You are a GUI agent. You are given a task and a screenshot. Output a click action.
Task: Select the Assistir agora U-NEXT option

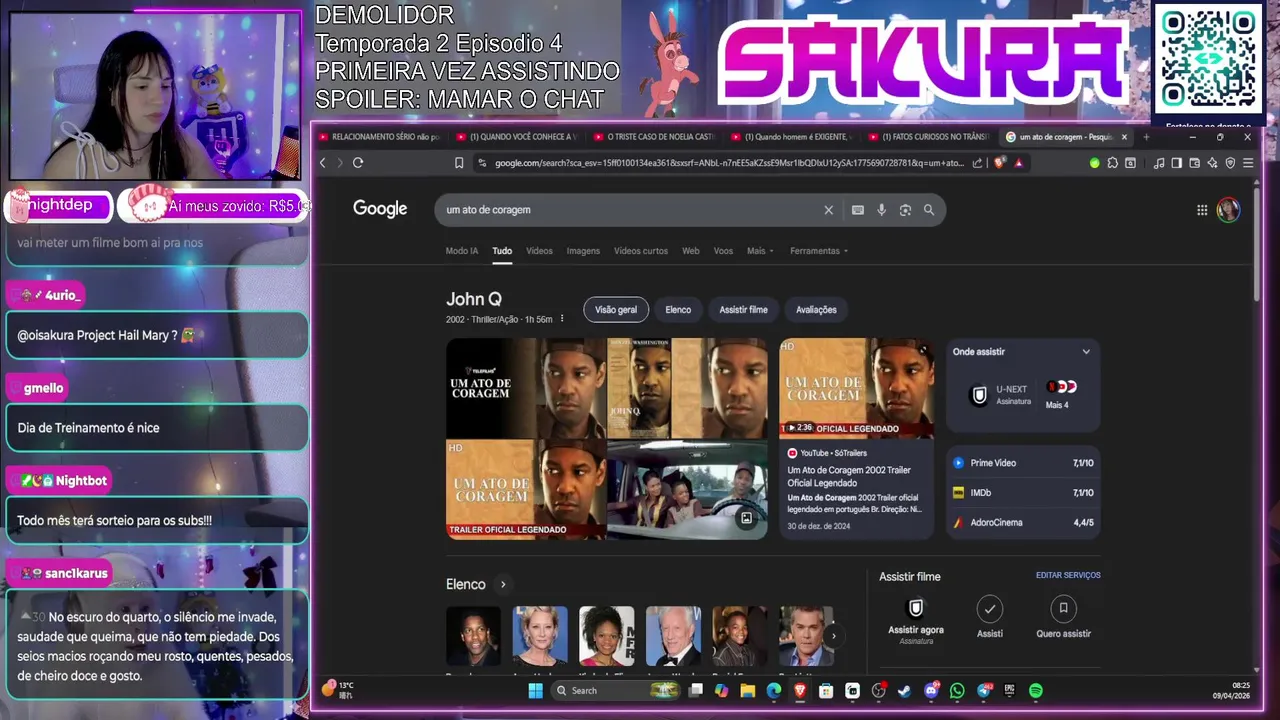click(x=916, y=620)
